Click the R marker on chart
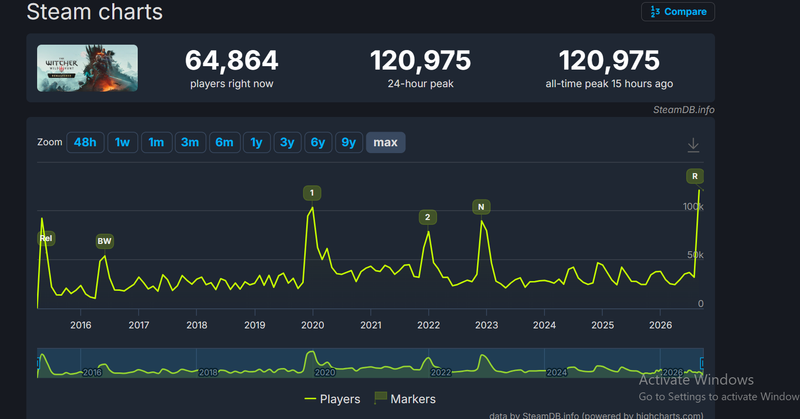 tap(695, 176)
